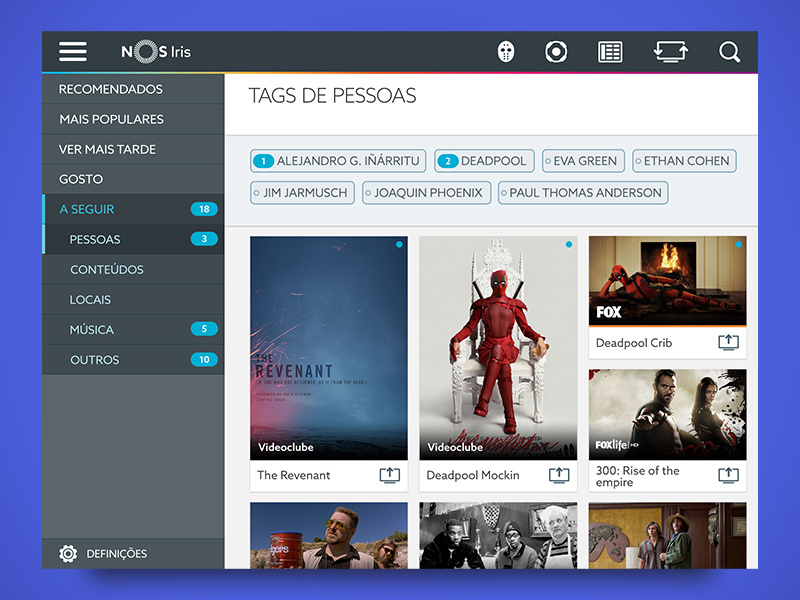
Task: Open the TV guide grid icon
Action: click(x=610, y=52)
